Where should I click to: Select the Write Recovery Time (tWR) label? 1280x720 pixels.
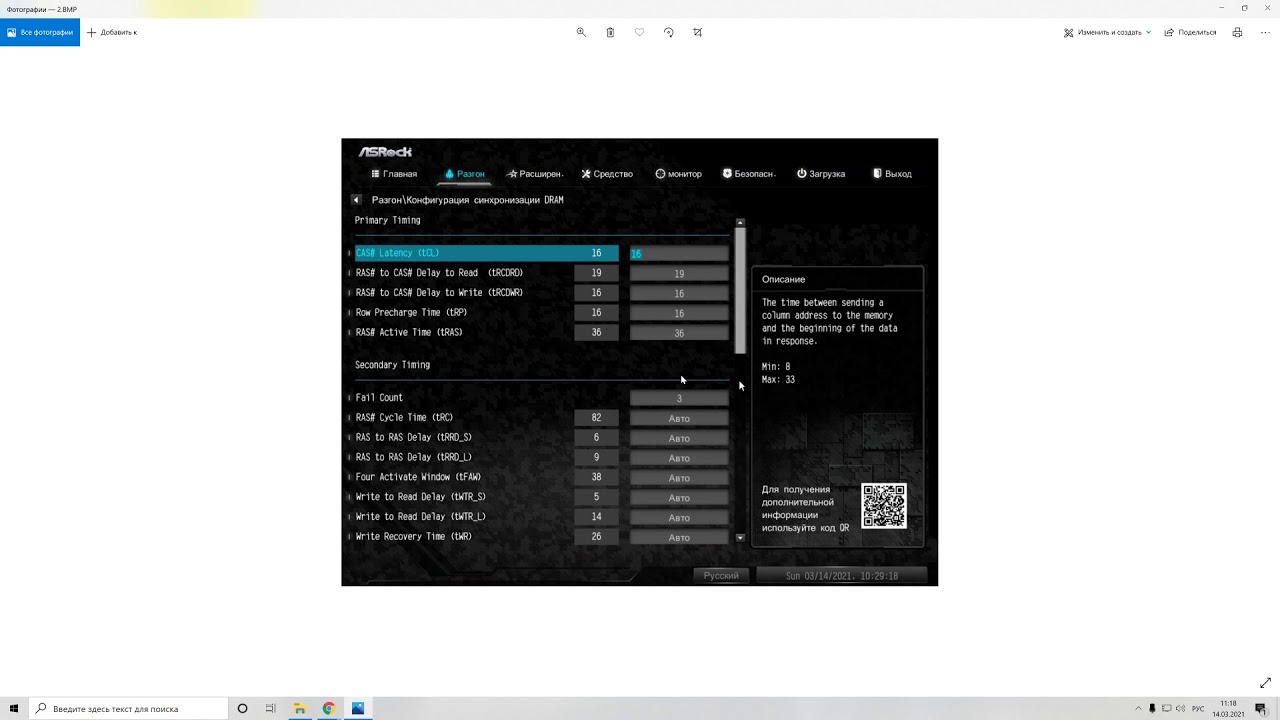tap(414, 537)
